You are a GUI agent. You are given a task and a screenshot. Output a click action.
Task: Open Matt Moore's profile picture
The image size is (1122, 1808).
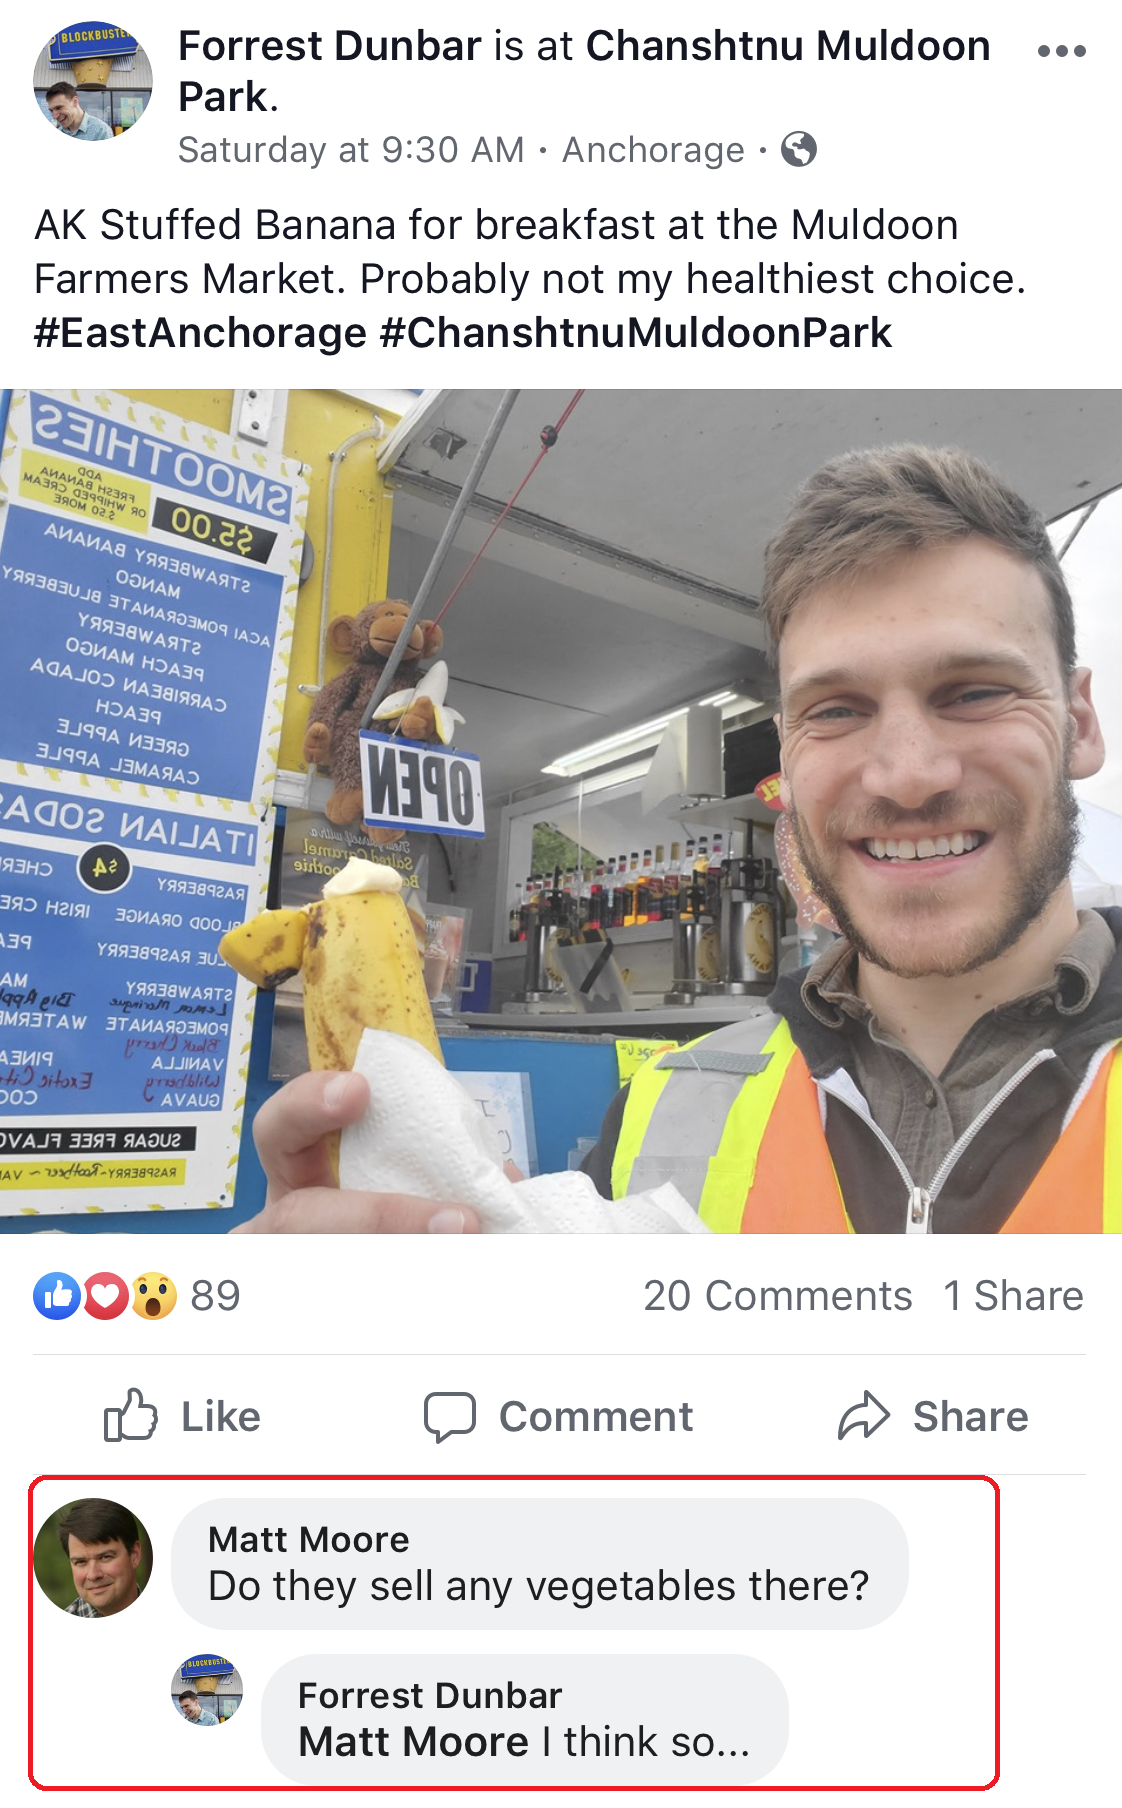pos(93,1557)
